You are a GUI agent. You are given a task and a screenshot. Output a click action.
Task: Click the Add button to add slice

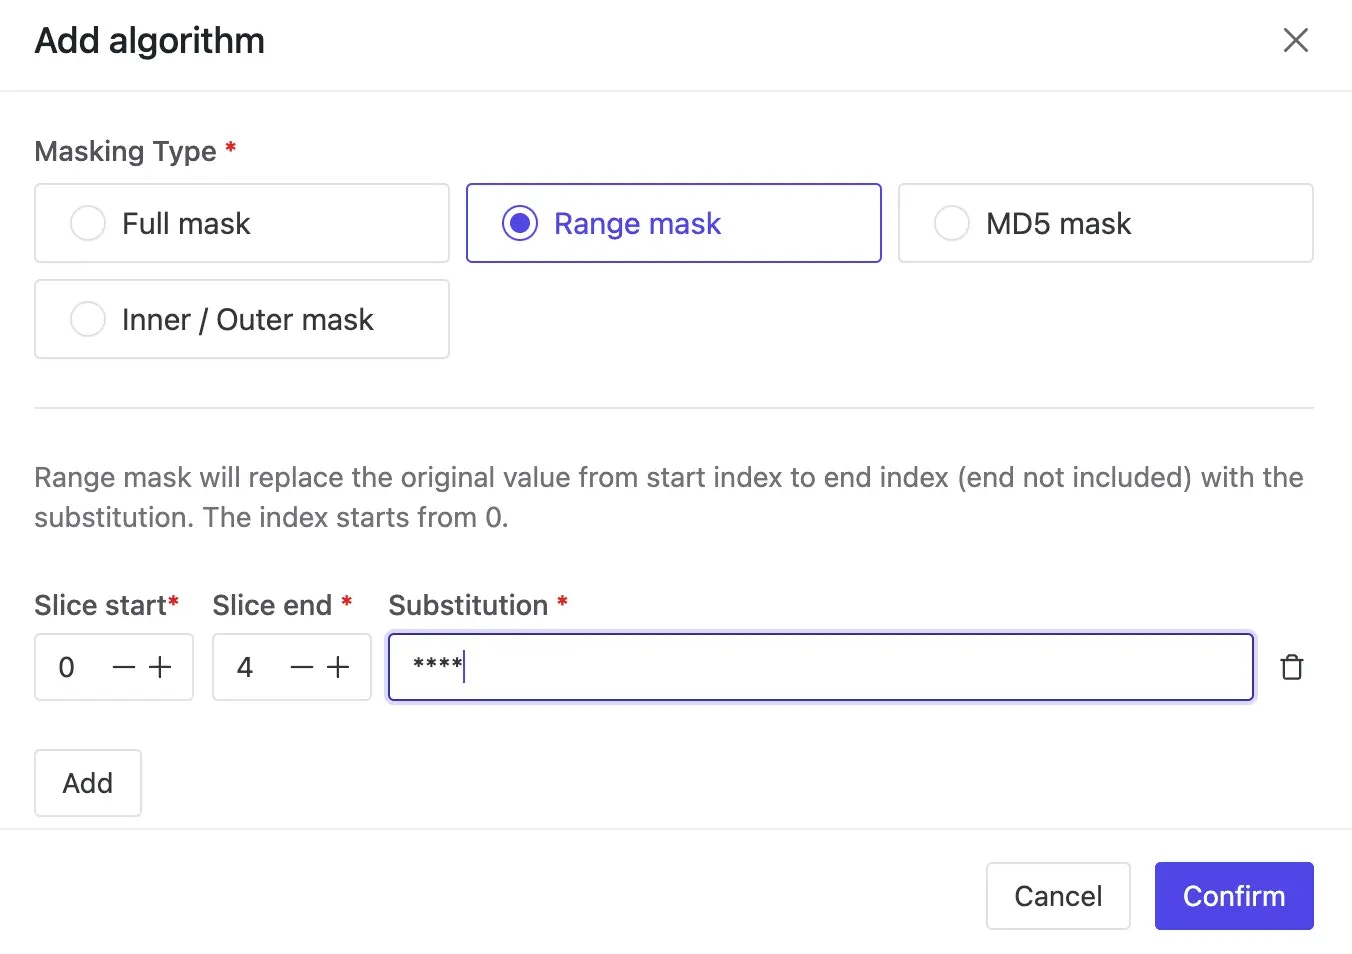(88, 783)
